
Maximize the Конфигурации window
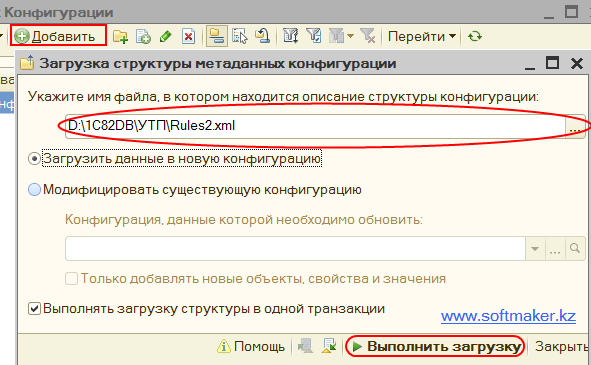click(571, 12)
